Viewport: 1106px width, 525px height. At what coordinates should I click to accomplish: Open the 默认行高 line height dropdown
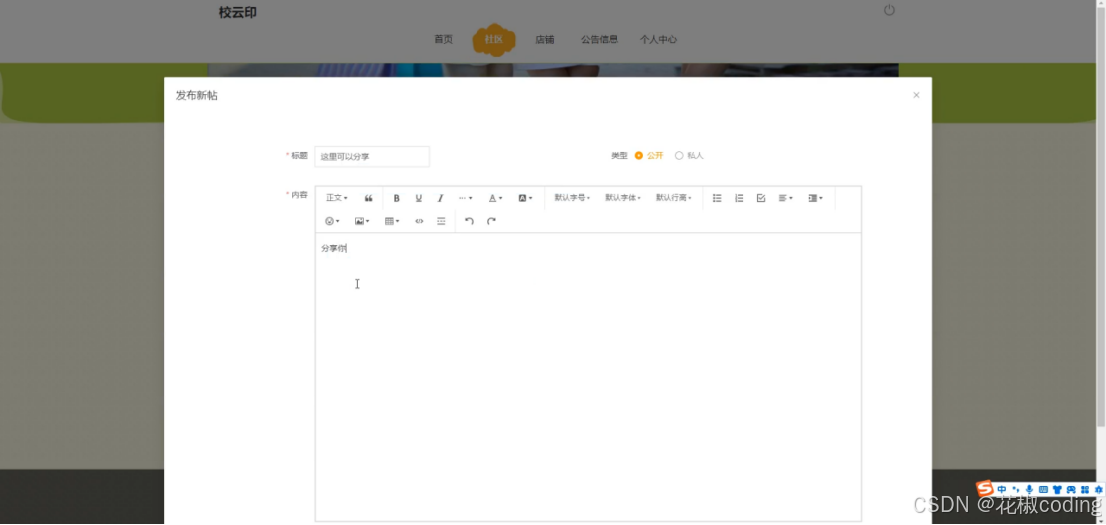(674, 198)
